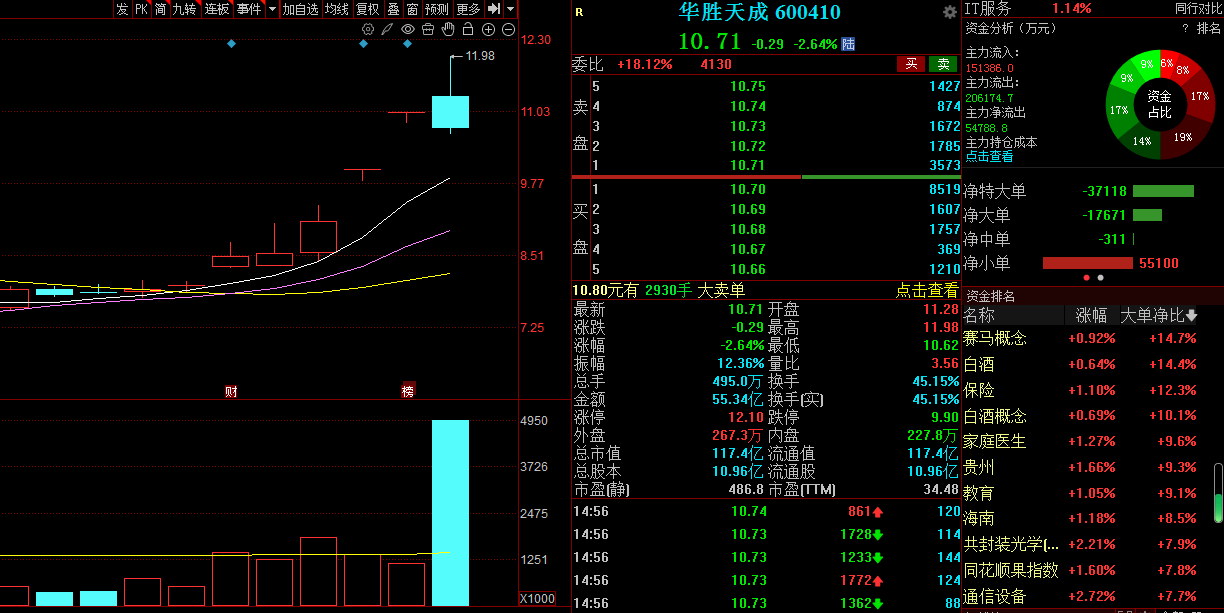Open the 复权 adjustment option
The image size is (1224, 613).
tap(367, 9)
